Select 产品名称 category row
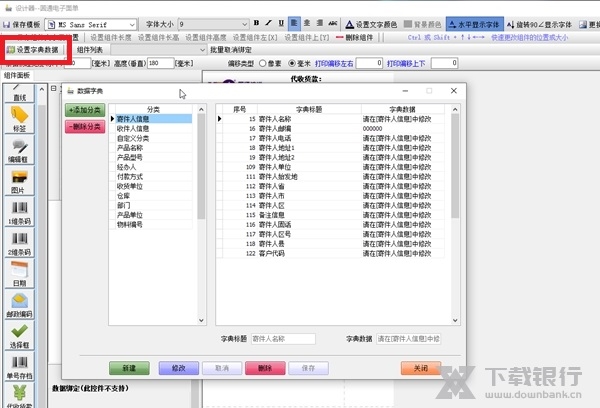Screen dimensions: 600x408 point(154,148)
